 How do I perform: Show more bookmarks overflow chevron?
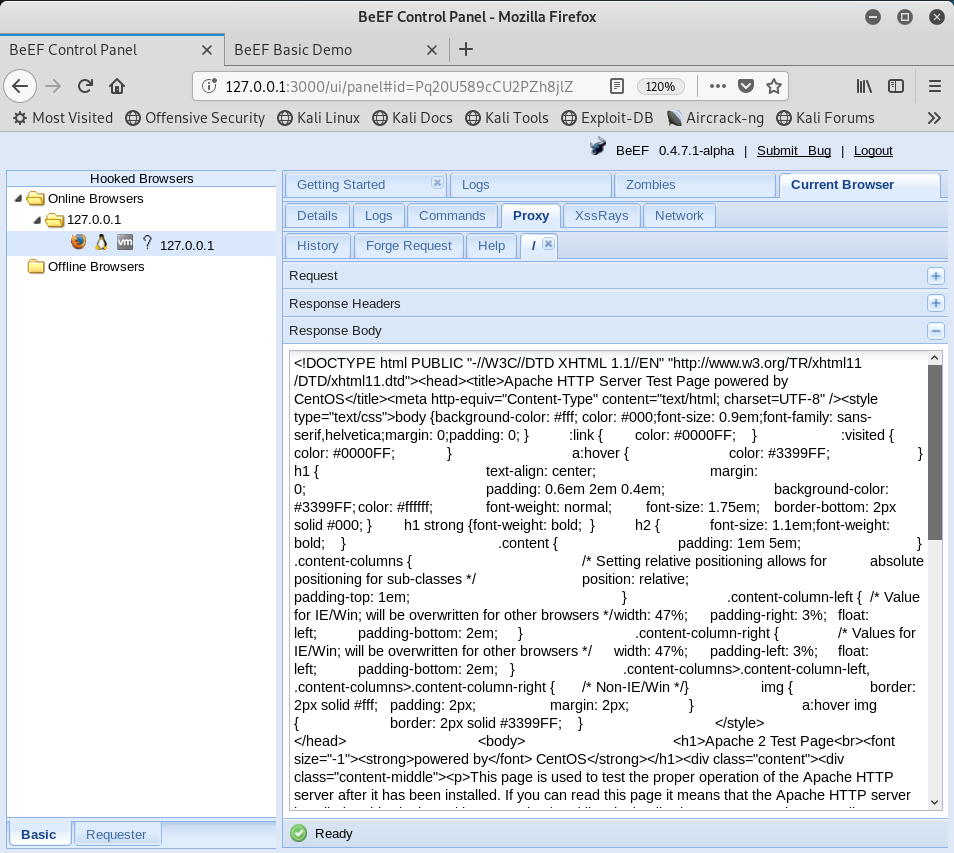(935, 118)
